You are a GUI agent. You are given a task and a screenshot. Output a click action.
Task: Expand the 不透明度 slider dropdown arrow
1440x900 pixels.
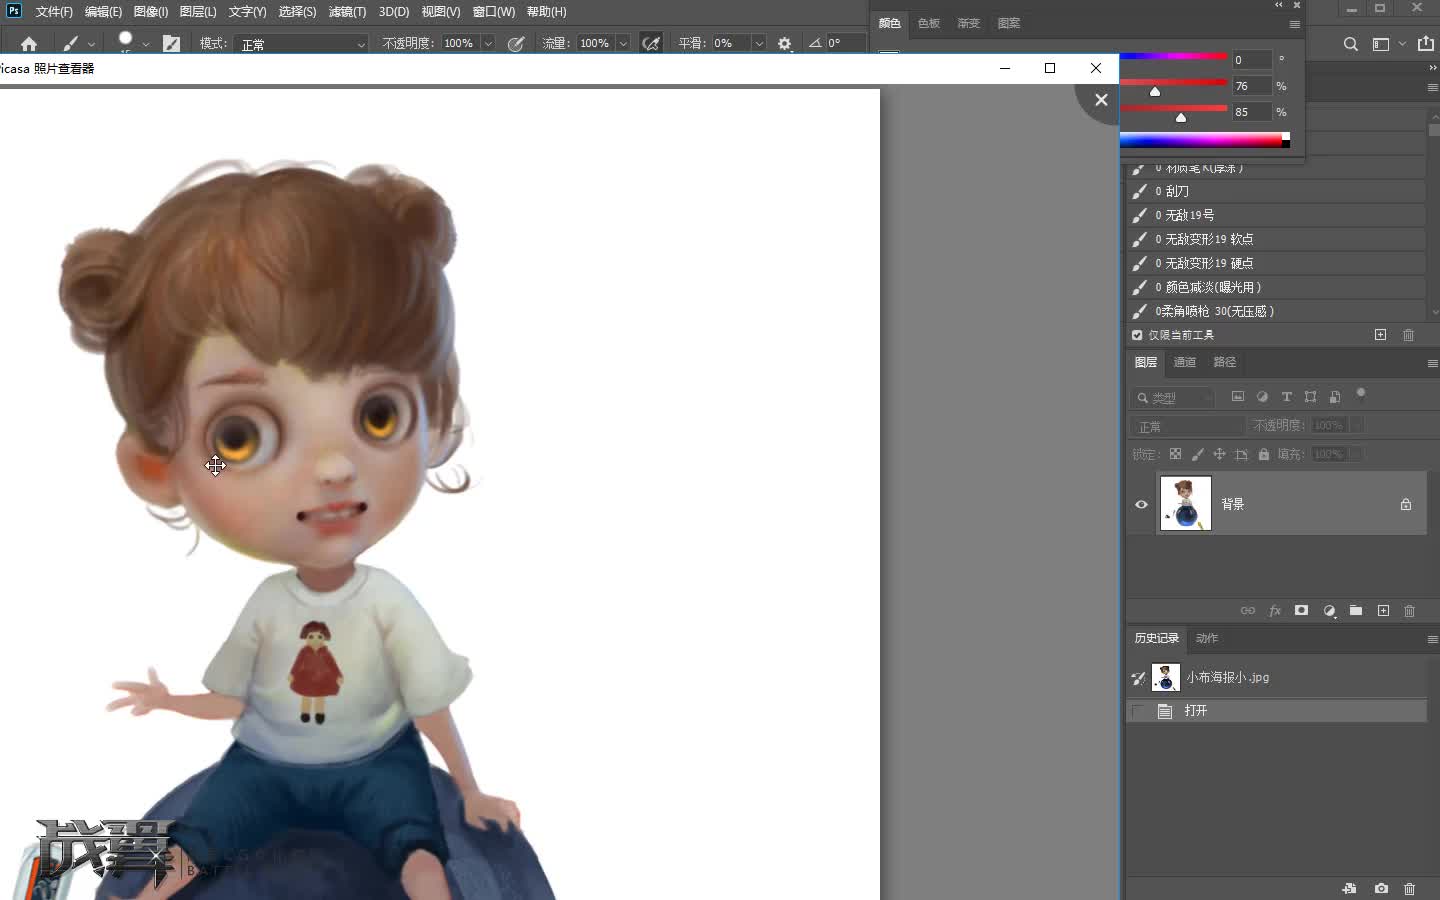pos(488,44)
